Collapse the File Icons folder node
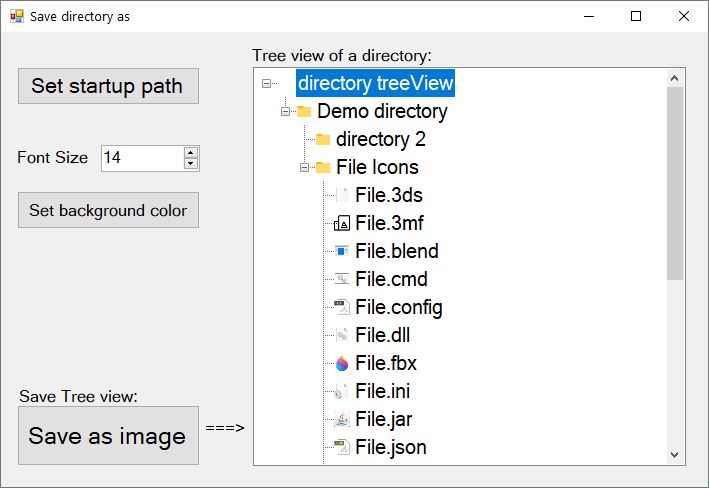 pos(304,167)
